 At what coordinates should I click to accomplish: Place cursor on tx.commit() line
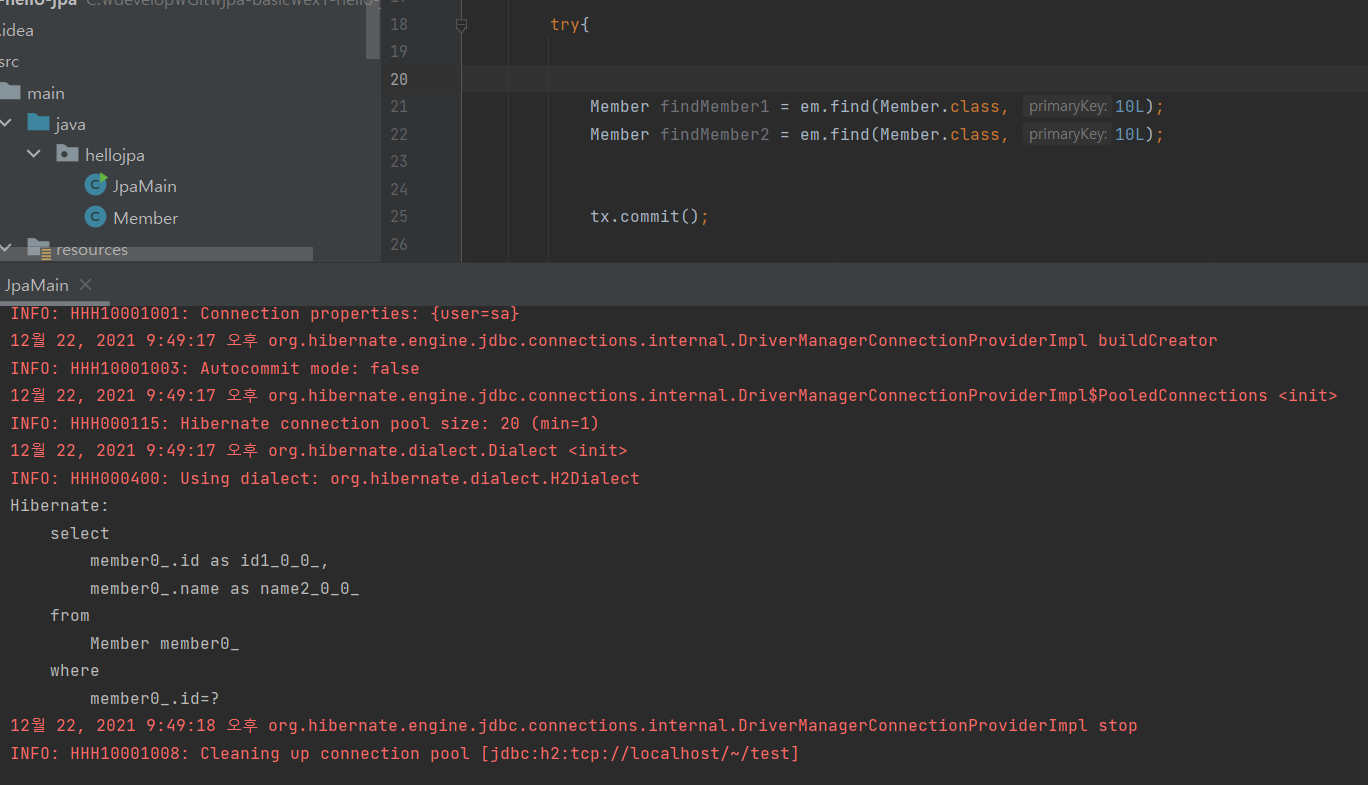(649, 217)
